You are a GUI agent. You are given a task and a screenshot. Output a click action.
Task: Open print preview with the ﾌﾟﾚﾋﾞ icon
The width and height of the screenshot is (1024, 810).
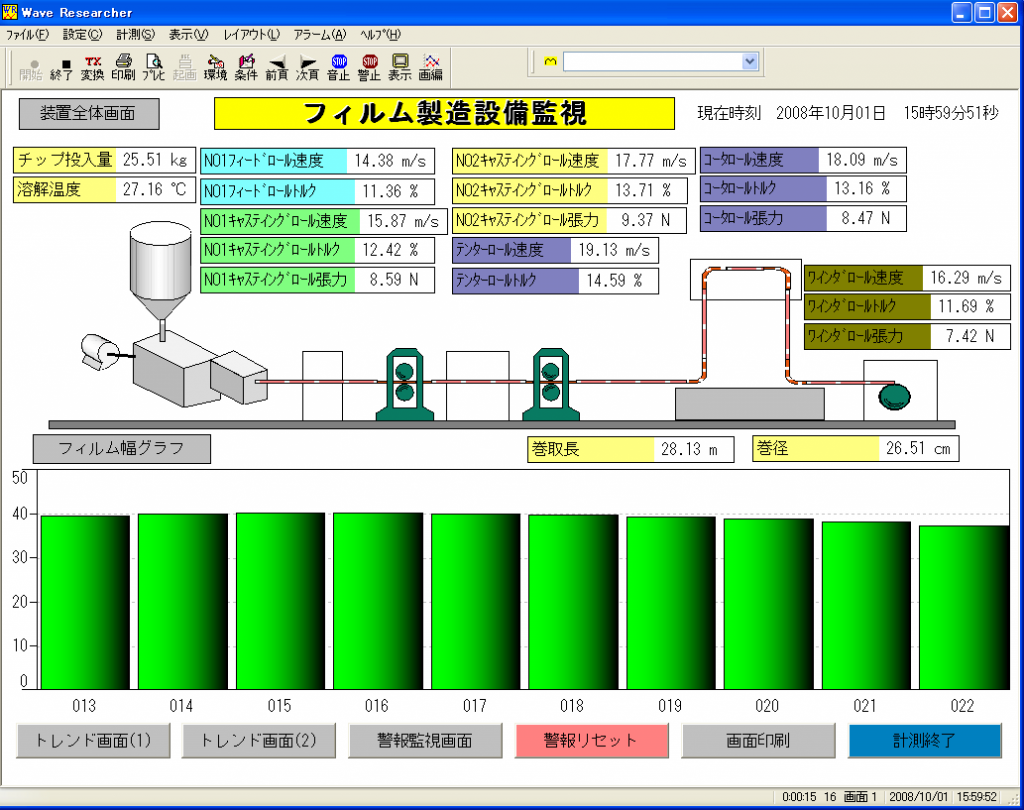(153, 68)
